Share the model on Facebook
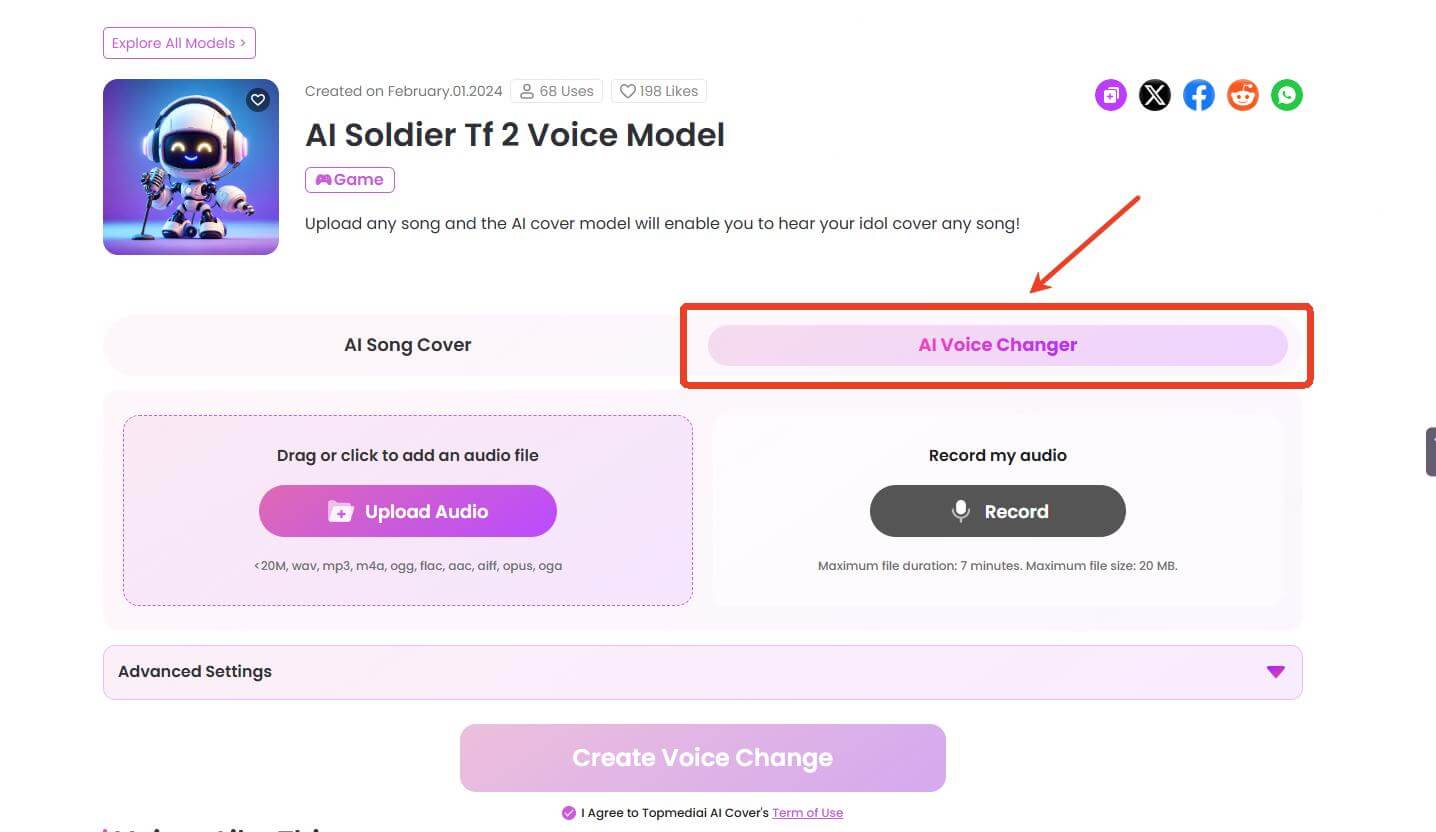1436x832 pixels. (1198, 95)
